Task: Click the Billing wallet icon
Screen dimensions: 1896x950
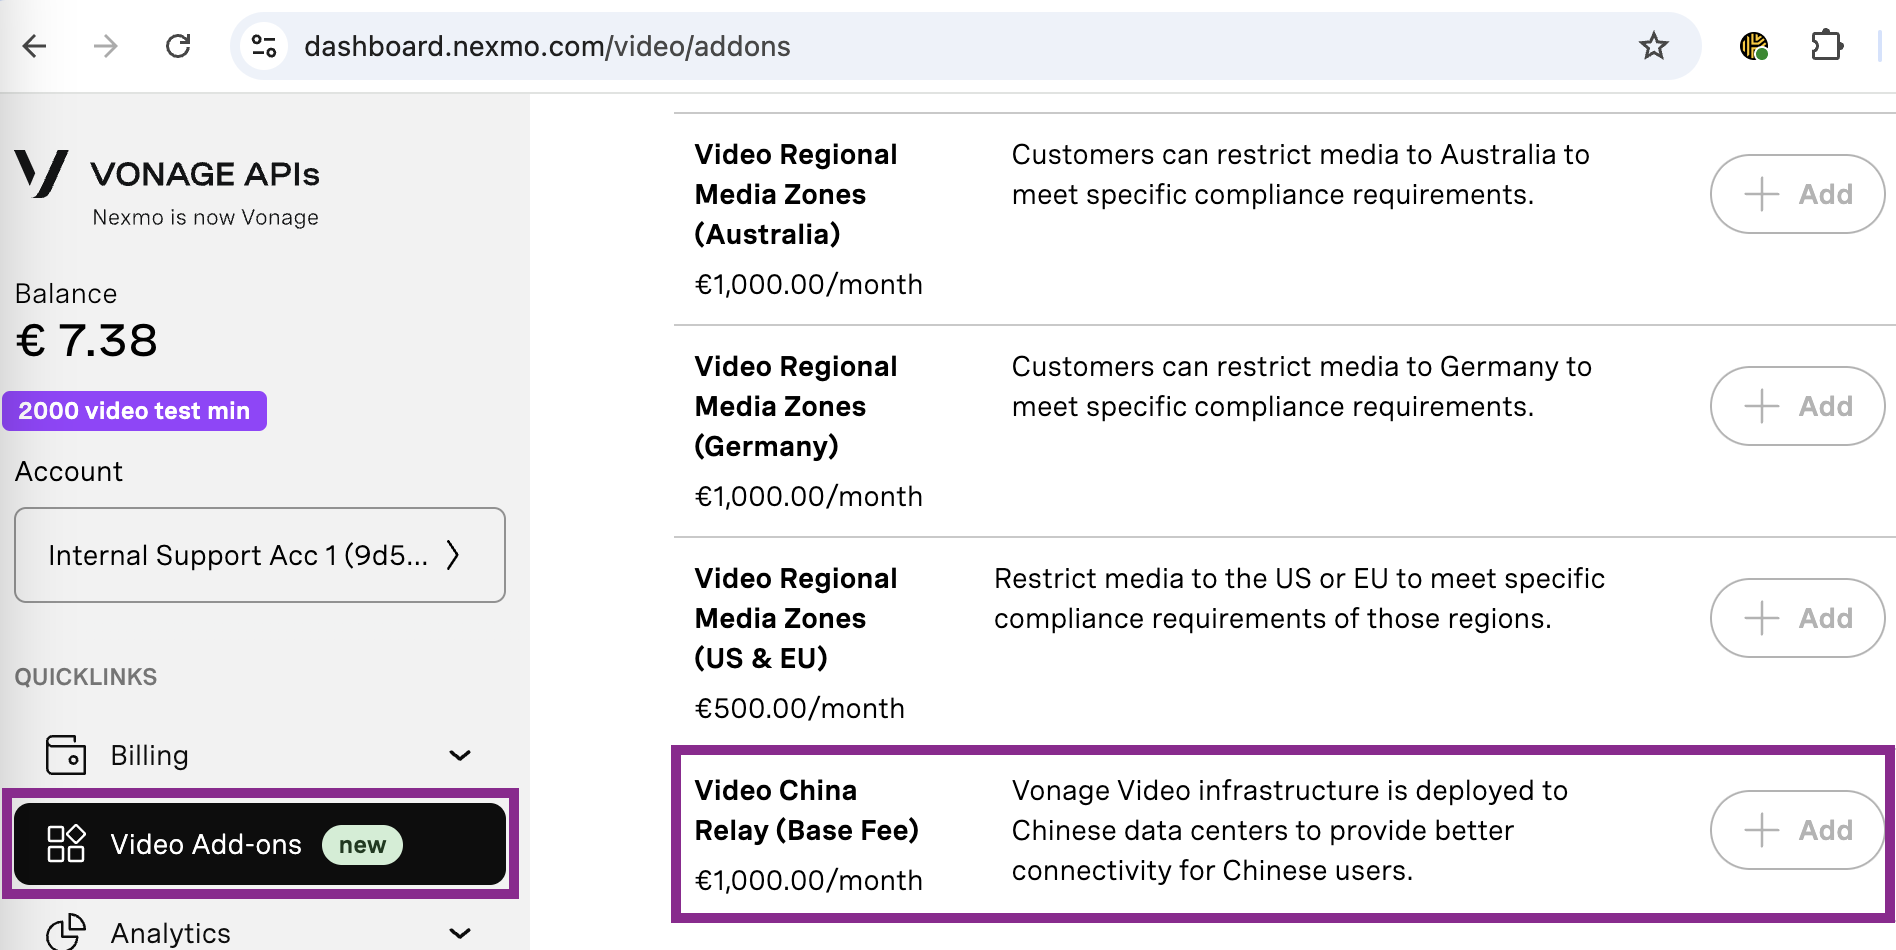Action: (x=66, y=755)
